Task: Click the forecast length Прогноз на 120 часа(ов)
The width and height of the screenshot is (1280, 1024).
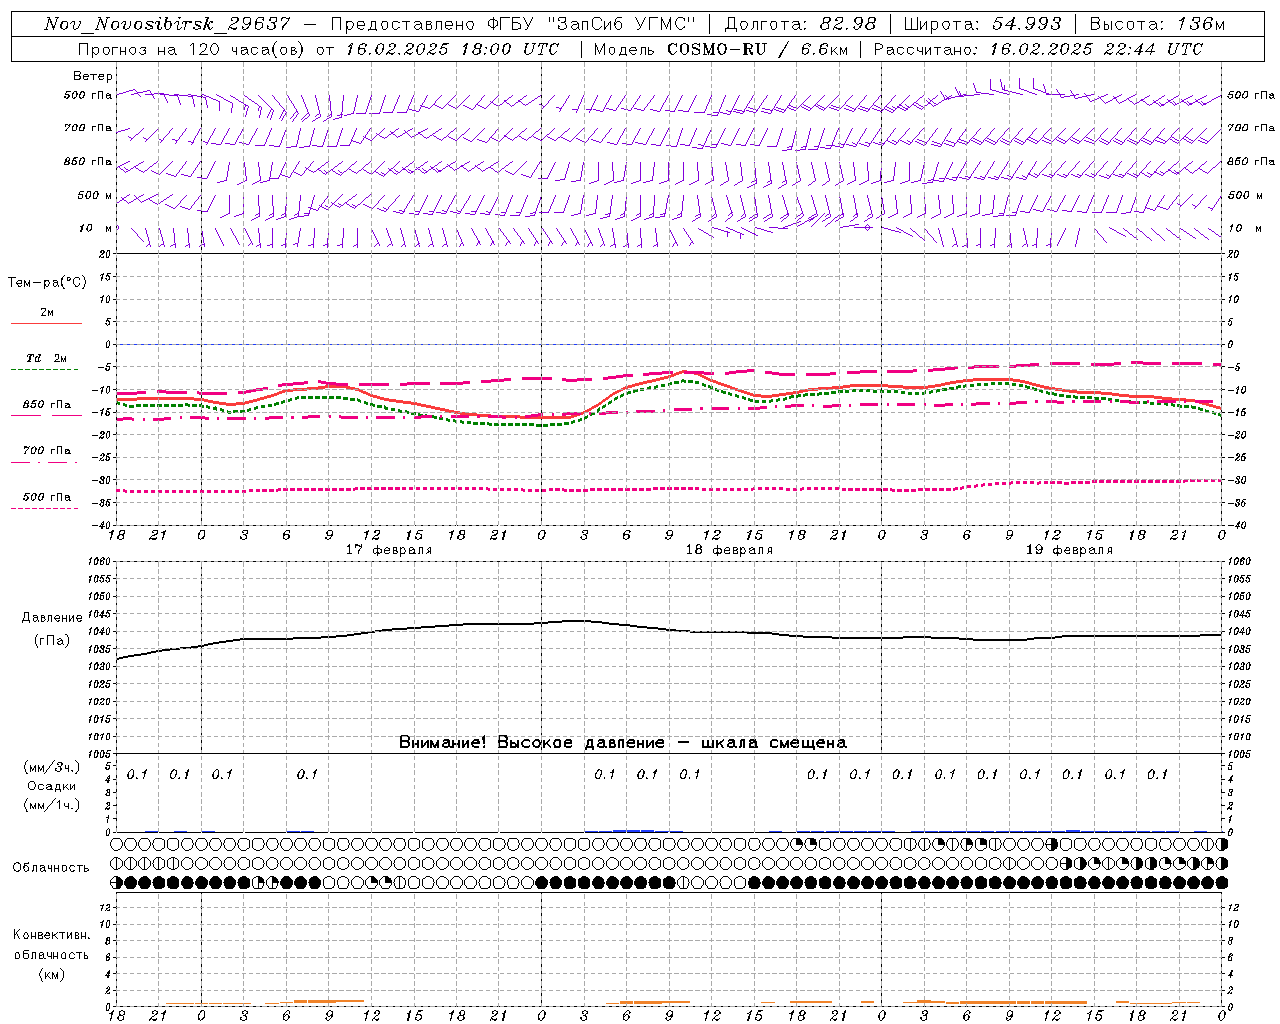Action: tap(192, 49)
